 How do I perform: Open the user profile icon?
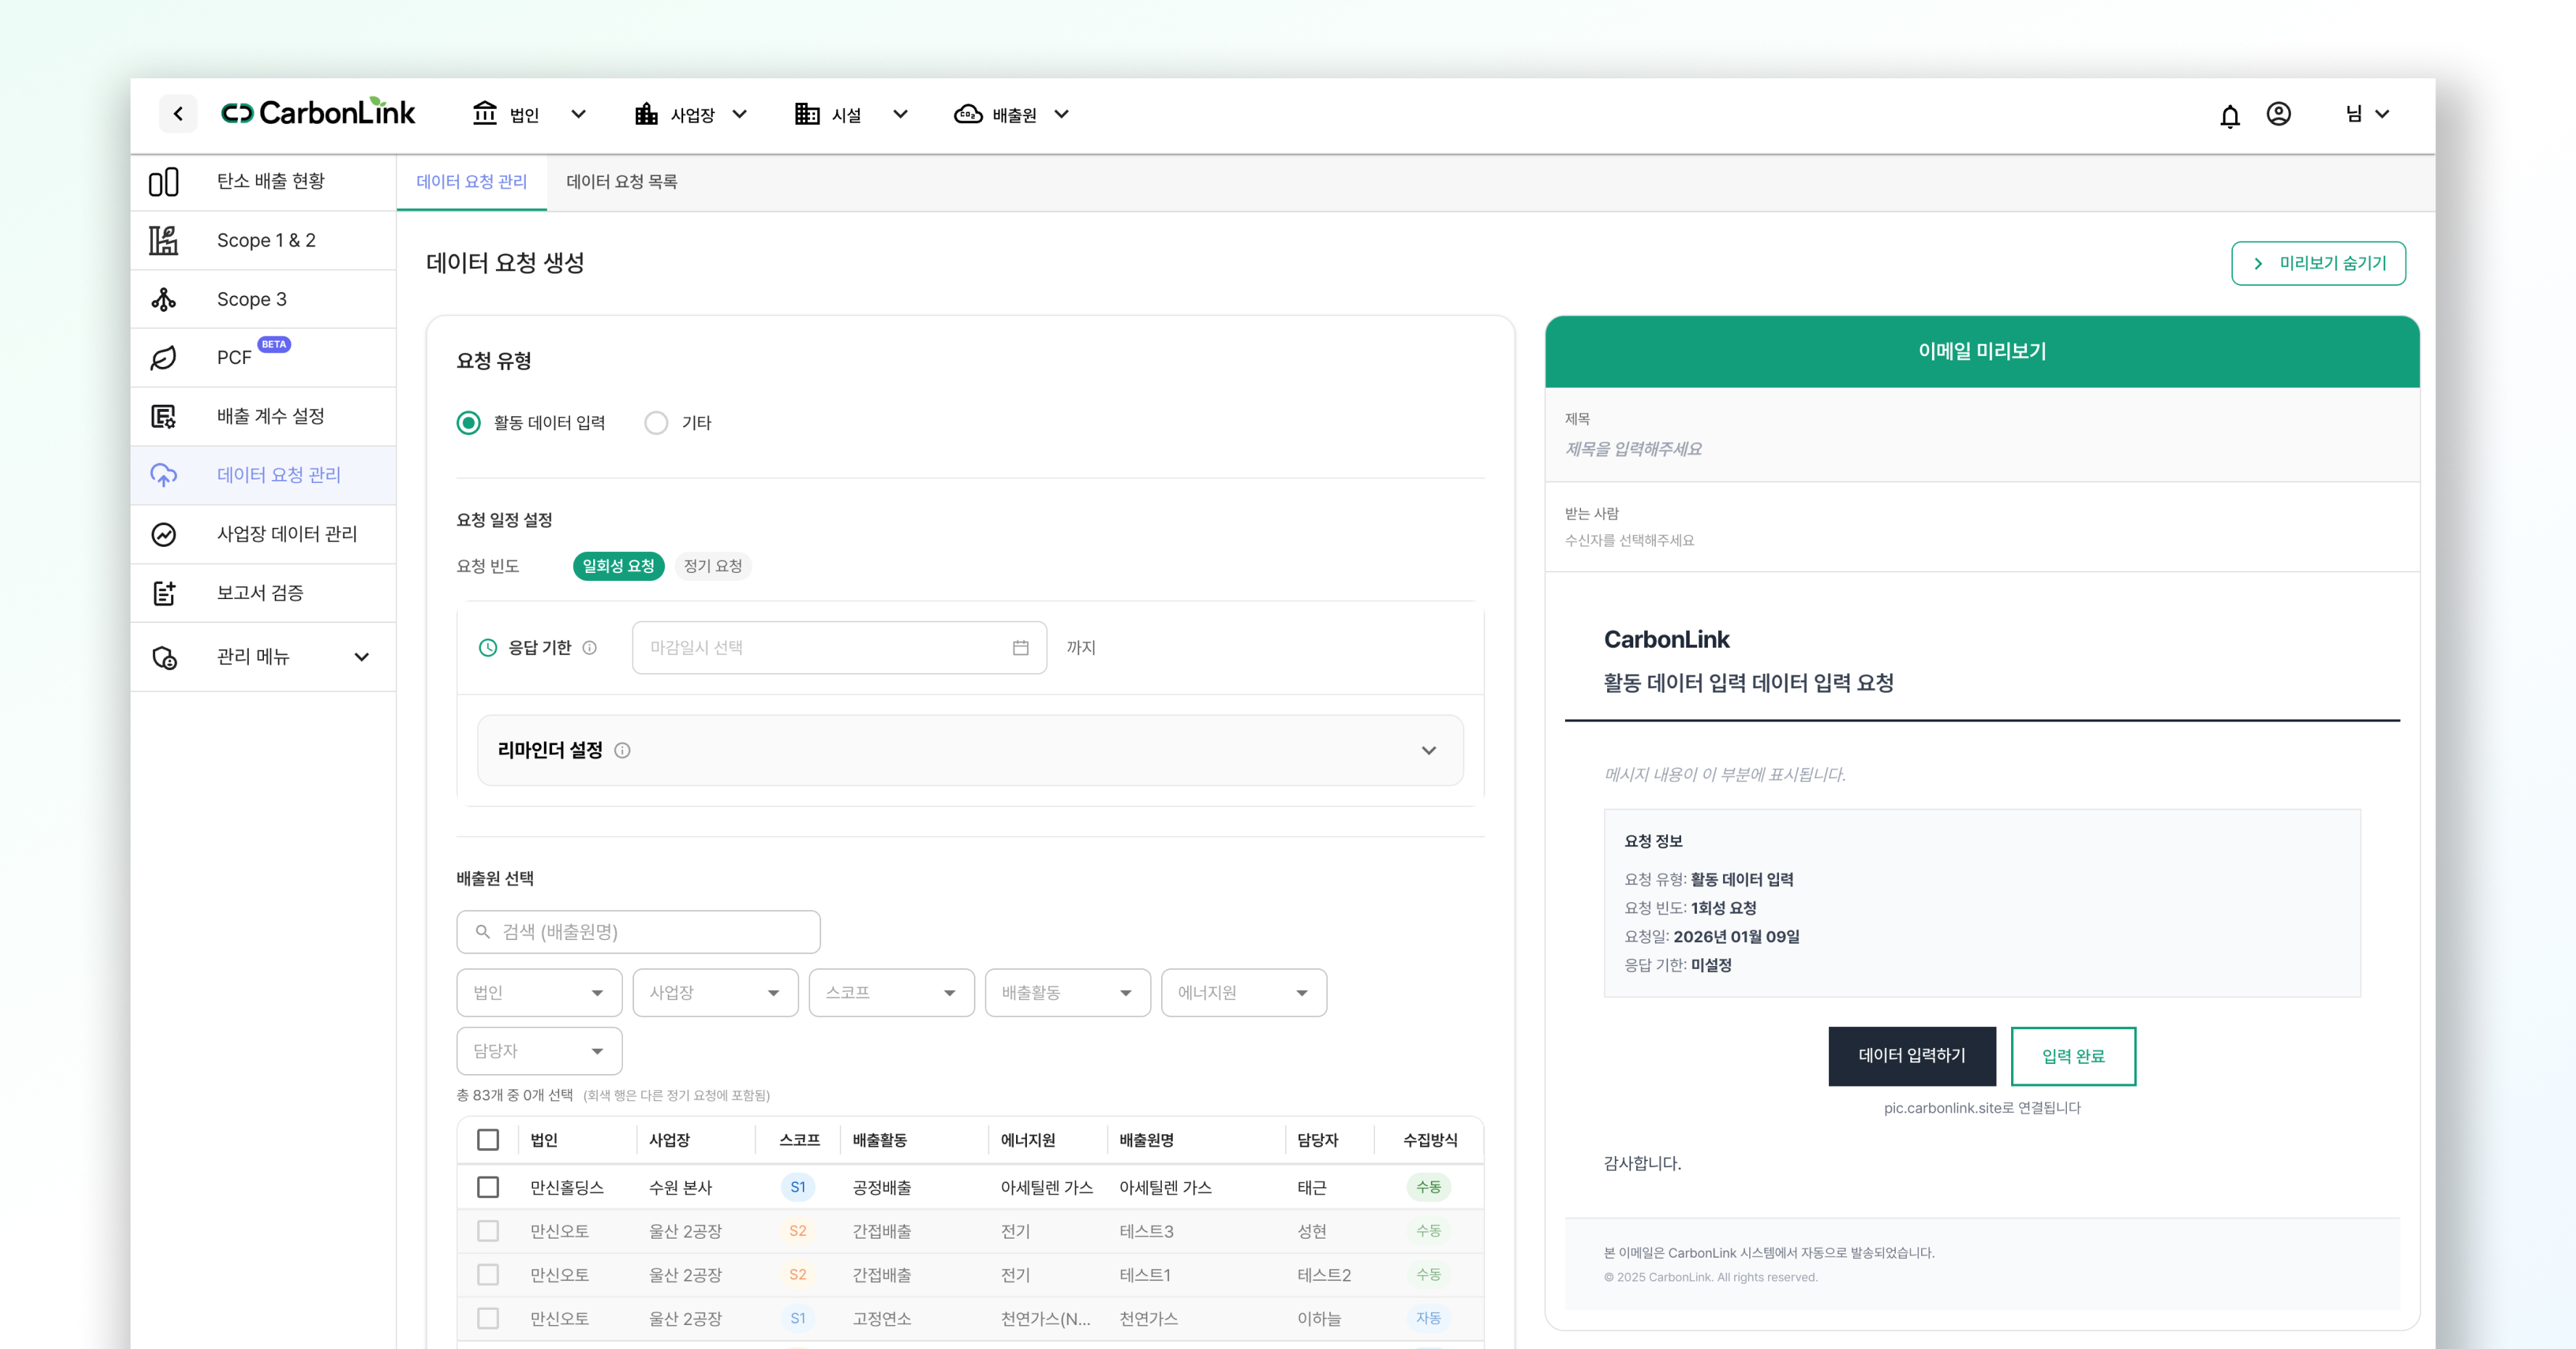click(2279, 114)
